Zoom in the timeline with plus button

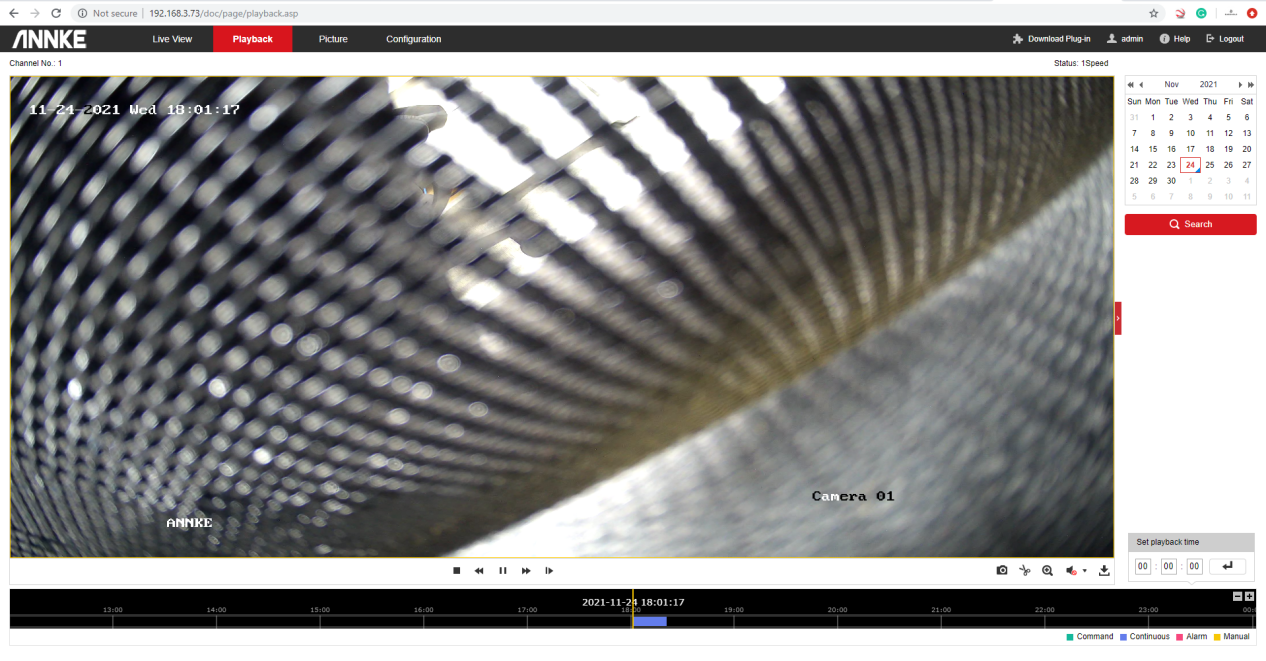coord(1250,596)
